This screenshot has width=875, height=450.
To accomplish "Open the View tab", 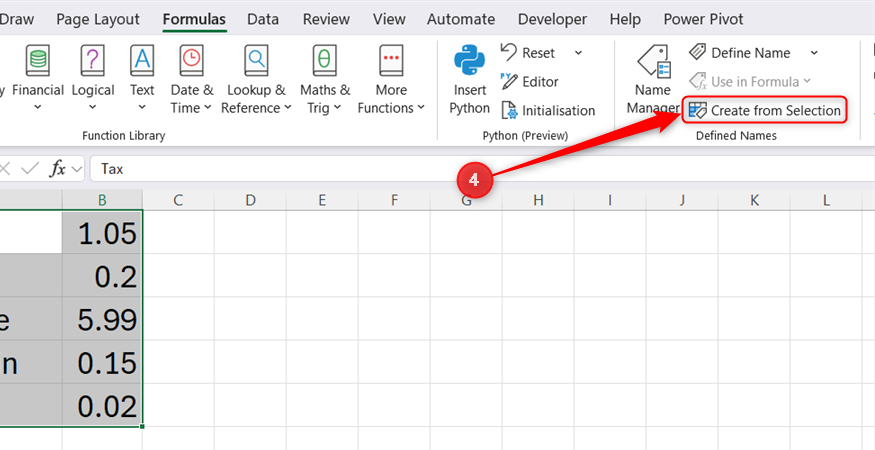I will pyautogui.click(x=389, y=19).
